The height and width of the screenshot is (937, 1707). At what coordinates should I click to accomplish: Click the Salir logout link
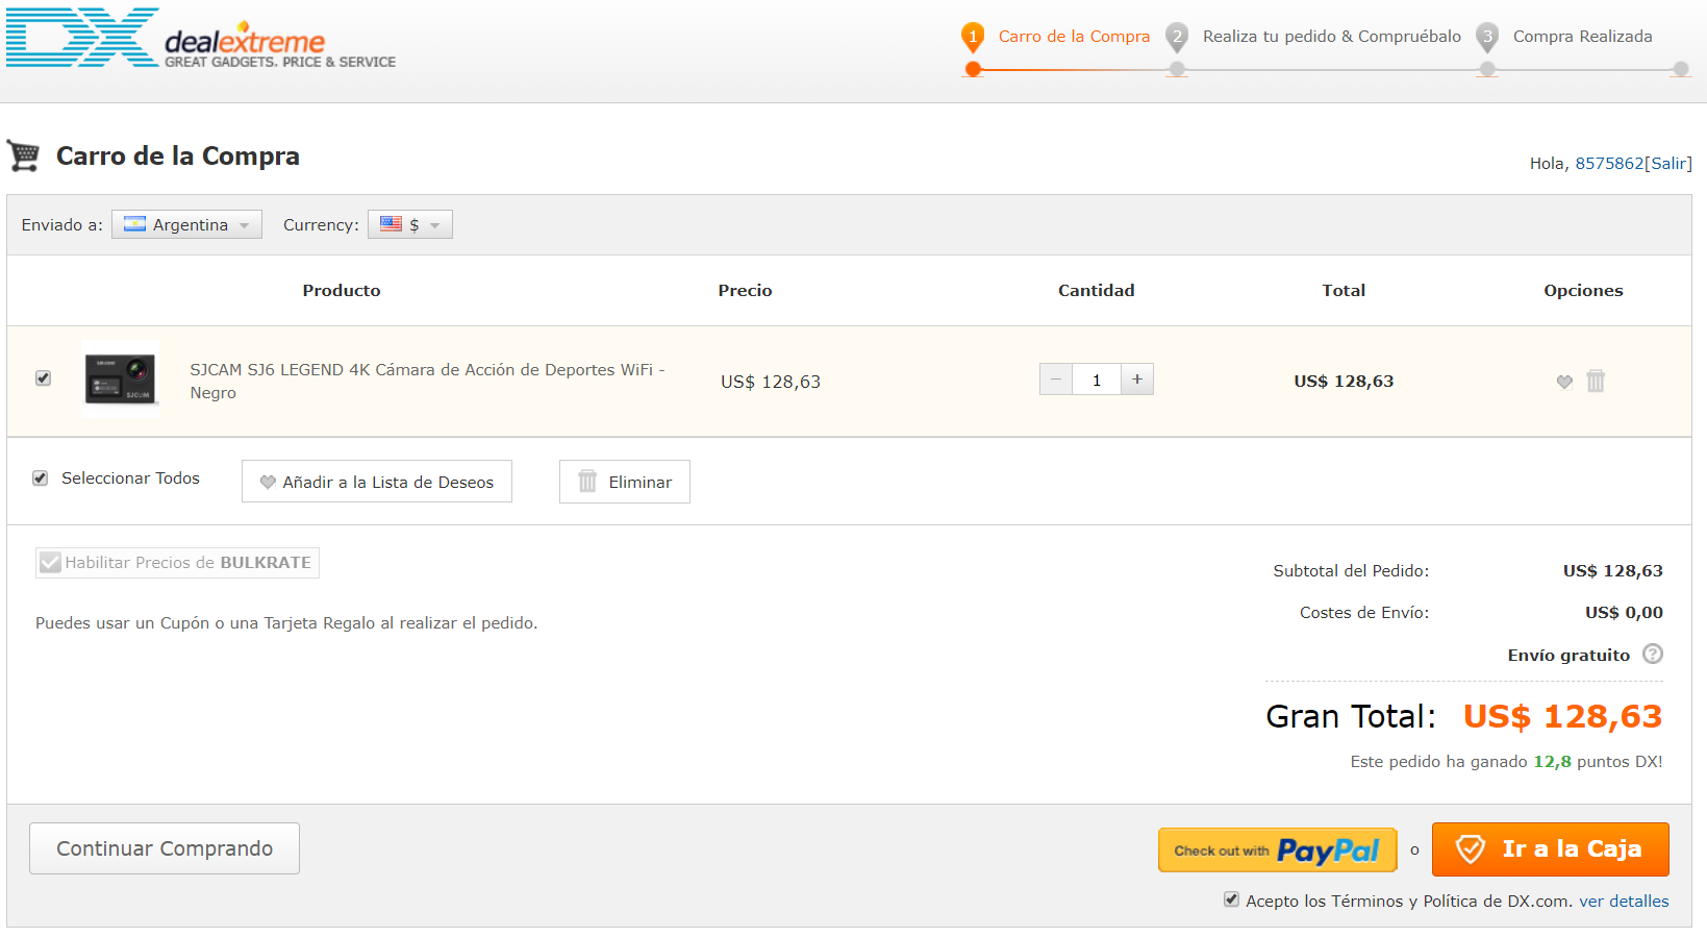coord(1668,163)
